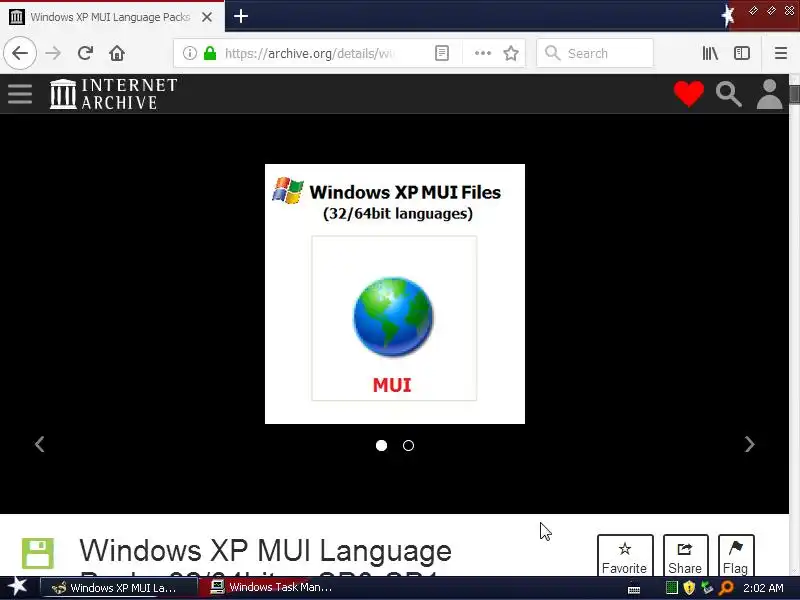The height and width of the screenshot is (600, 800).
Task: Click the page vertical scrollbar thumb
Action: [x=794, y=94]
